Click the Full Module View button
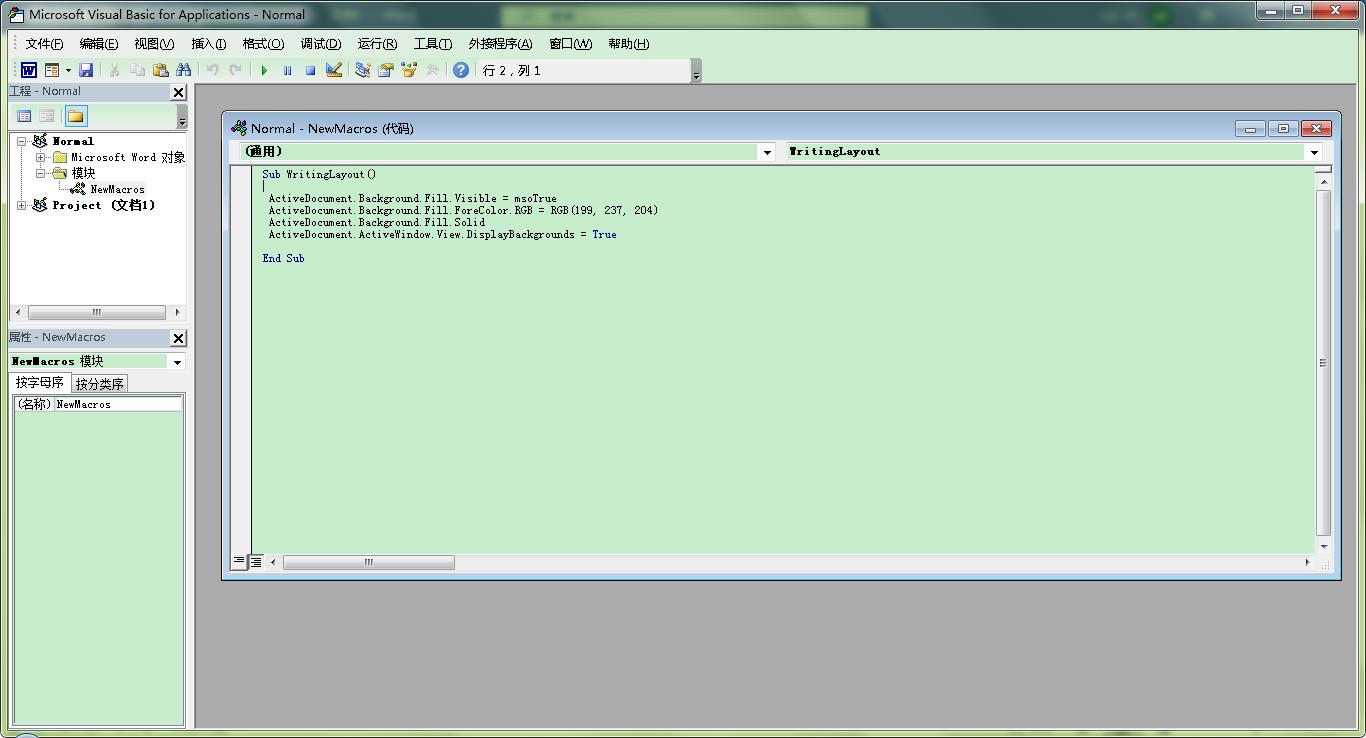Viewport: 1366px width, 738px height. tap(256, 562)
